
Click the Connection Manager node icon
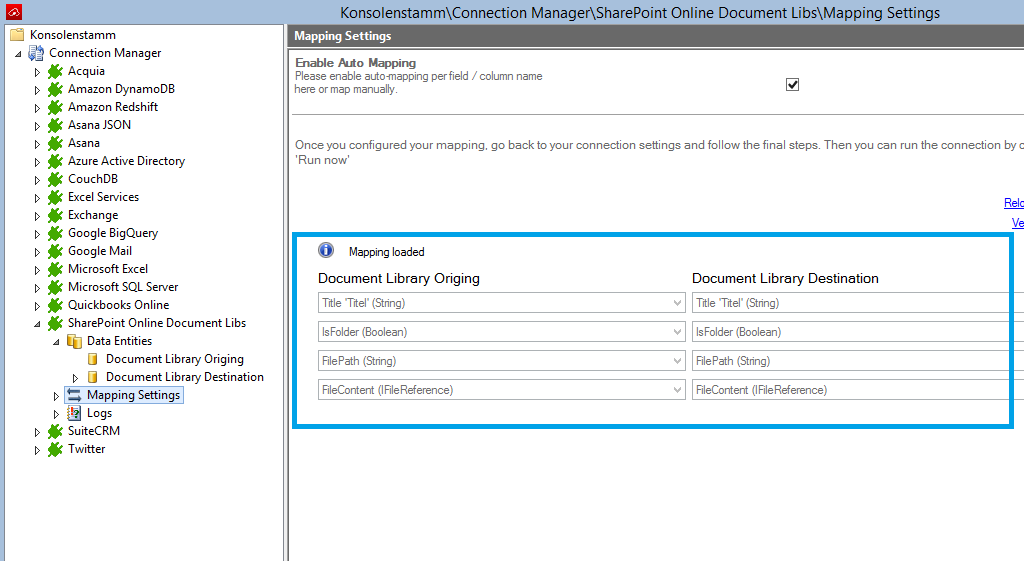(36, 53)
